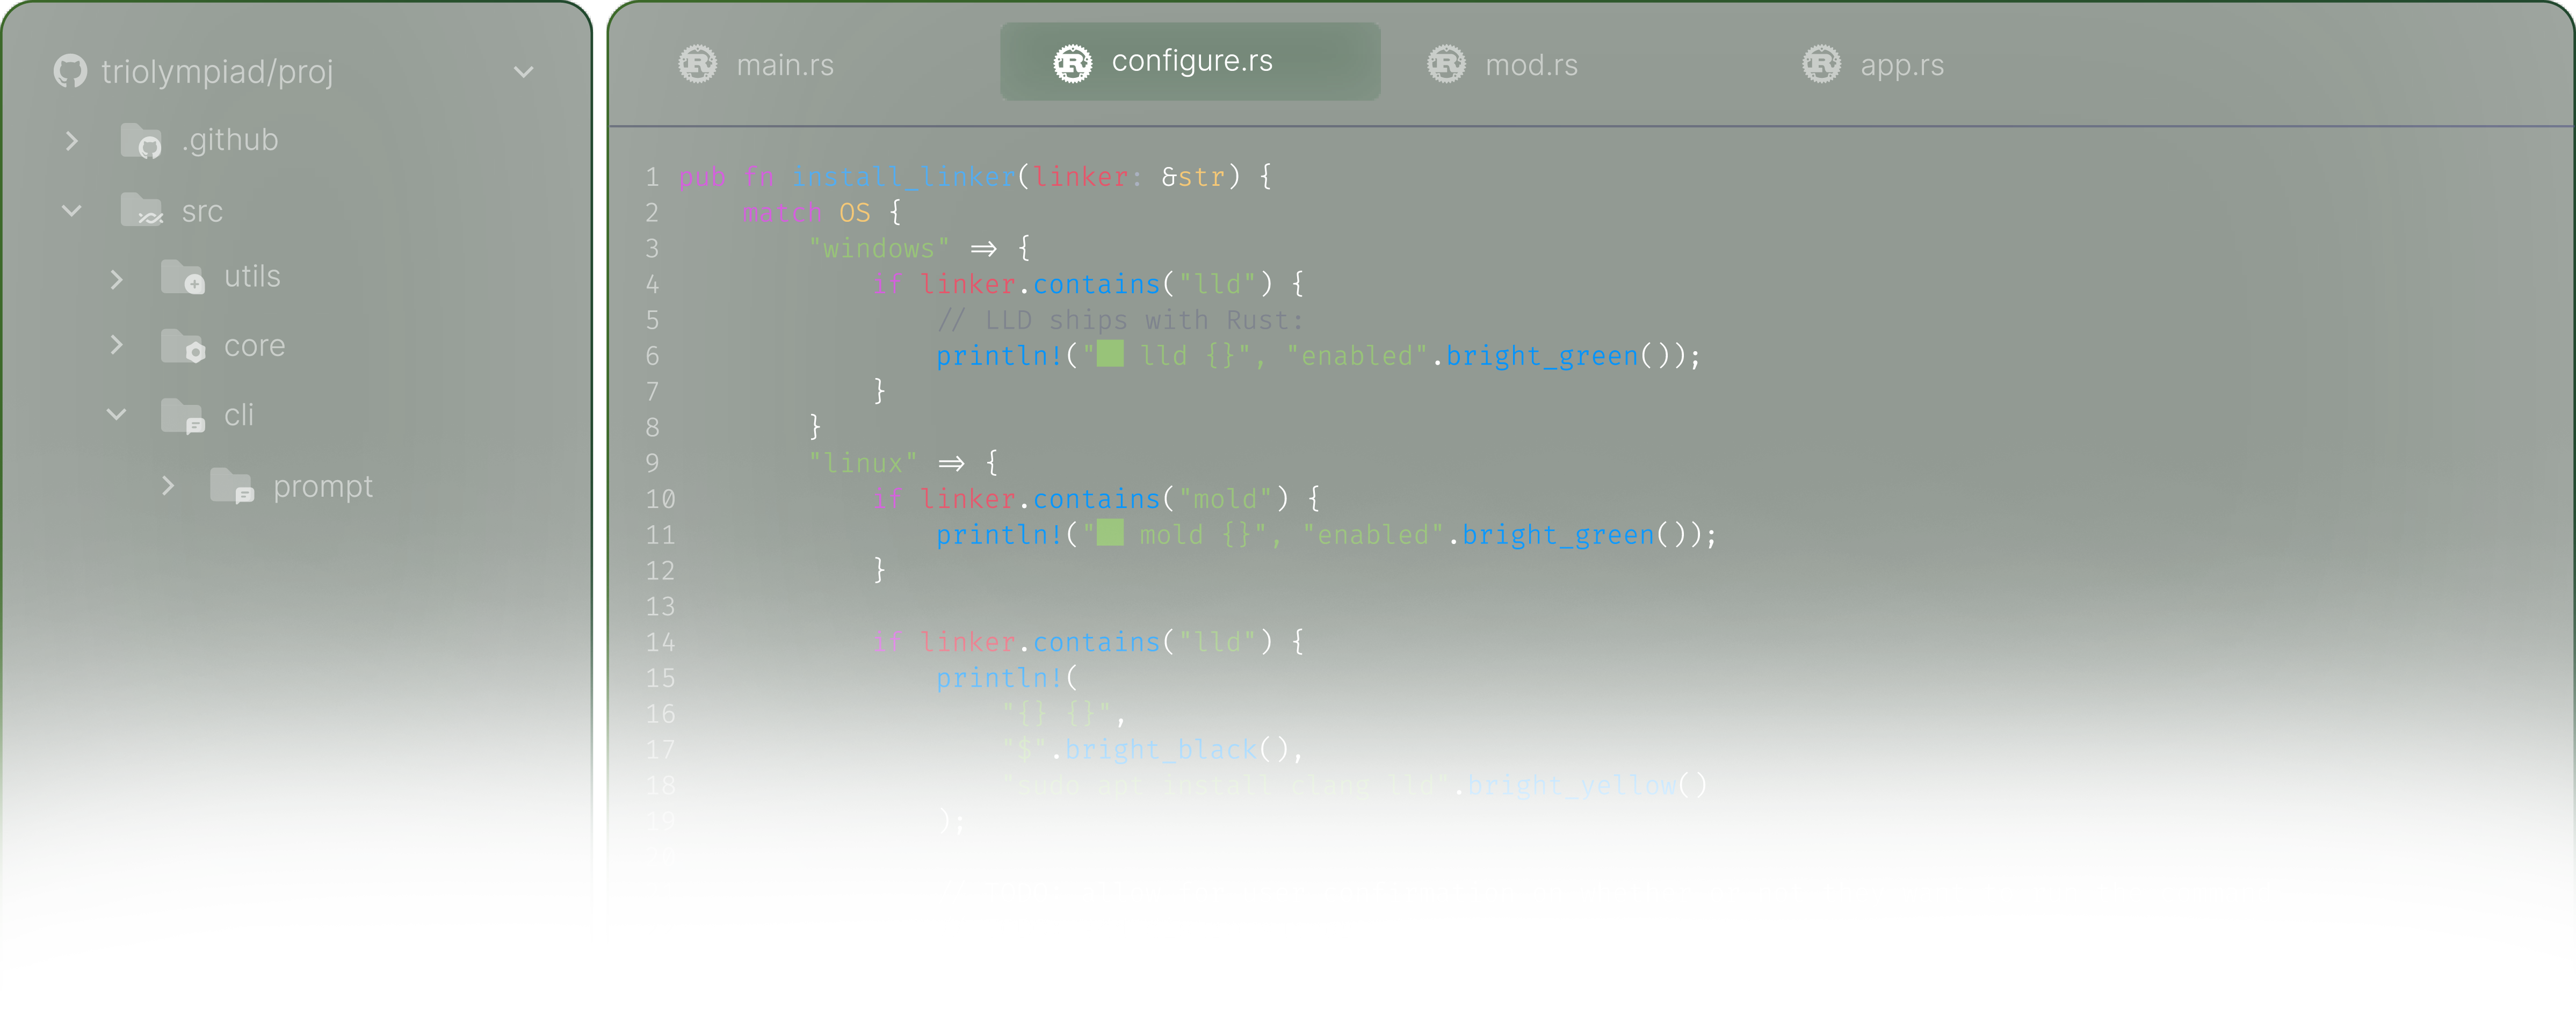Image resolution: width=2576 pixels, height=1023 pixels.
Task: Open the repository dropdown chevron
Action: pos(523,72)
